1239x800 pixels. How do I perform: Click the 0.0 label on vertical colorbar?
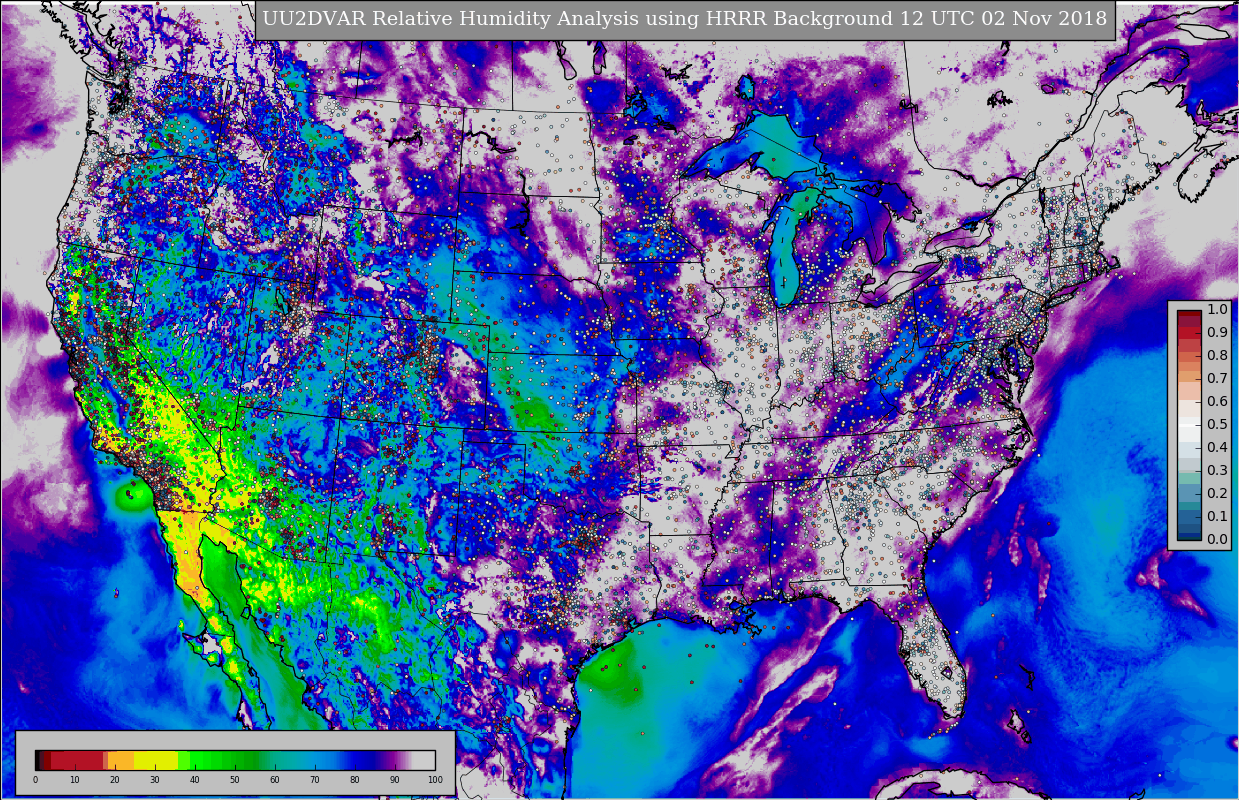[1217, 540]
